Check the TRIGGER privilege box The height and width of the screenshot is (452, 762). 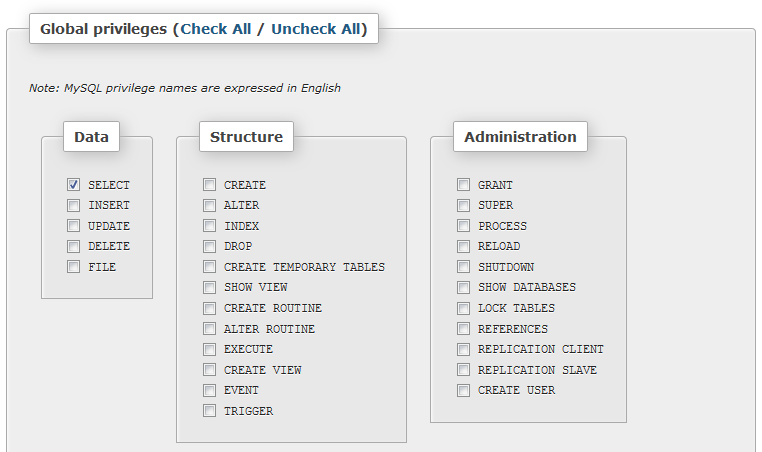tap(209, 411)
